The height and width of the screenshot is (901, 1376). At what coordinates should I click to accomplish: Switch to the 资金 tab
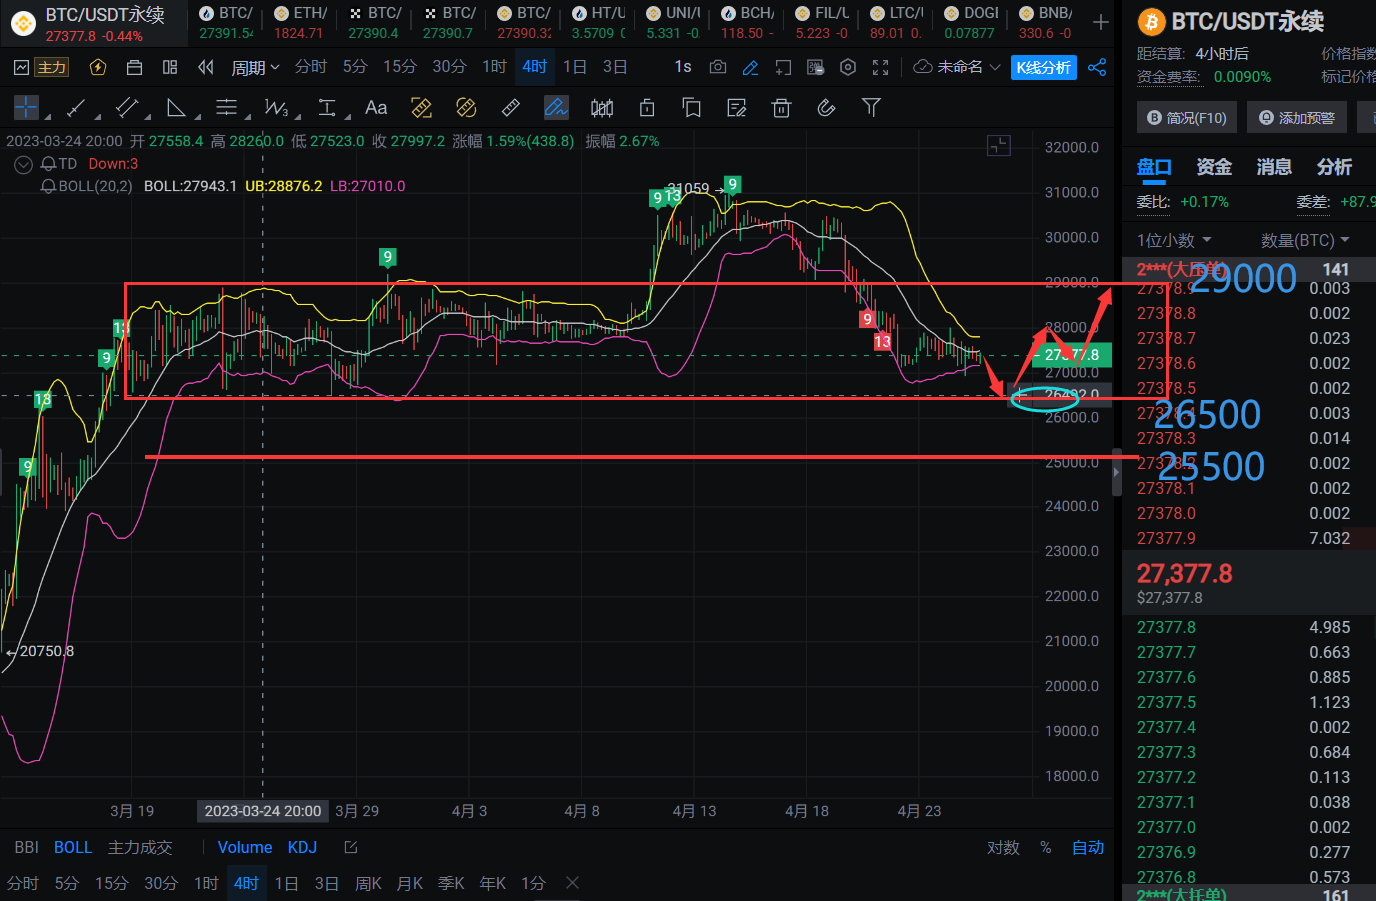pos(1214,167)
